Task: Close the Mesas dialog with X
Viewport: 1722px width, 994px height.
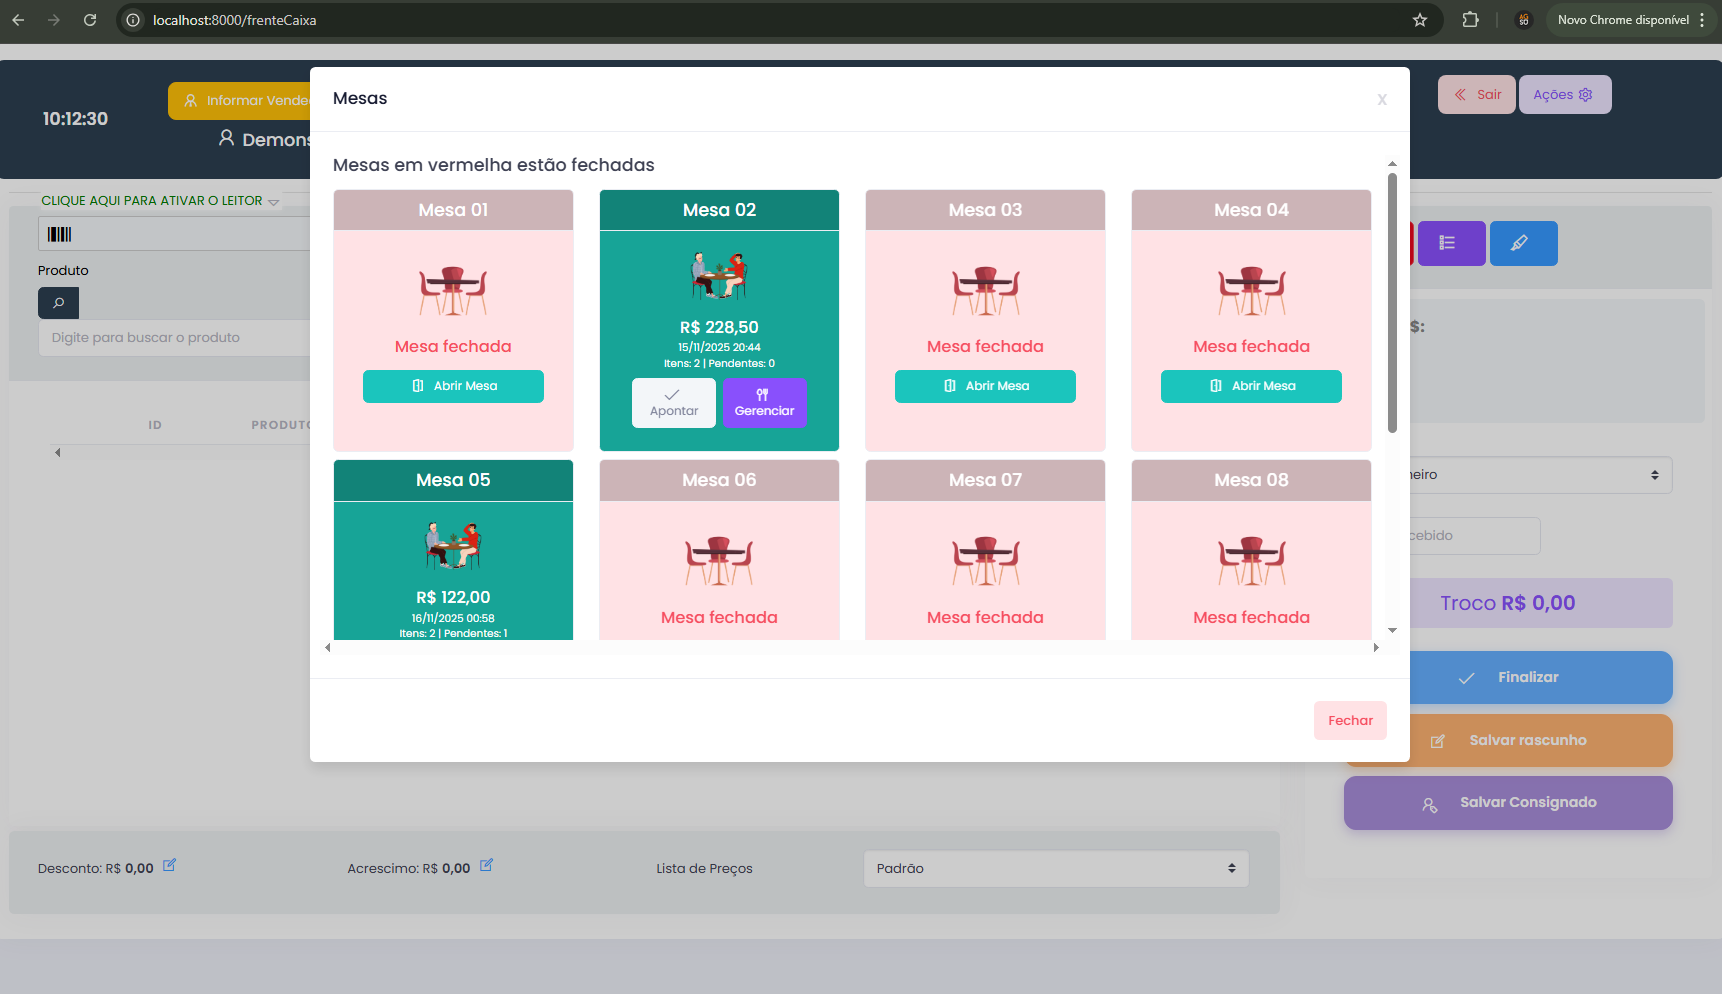Action: [1381, 99]
